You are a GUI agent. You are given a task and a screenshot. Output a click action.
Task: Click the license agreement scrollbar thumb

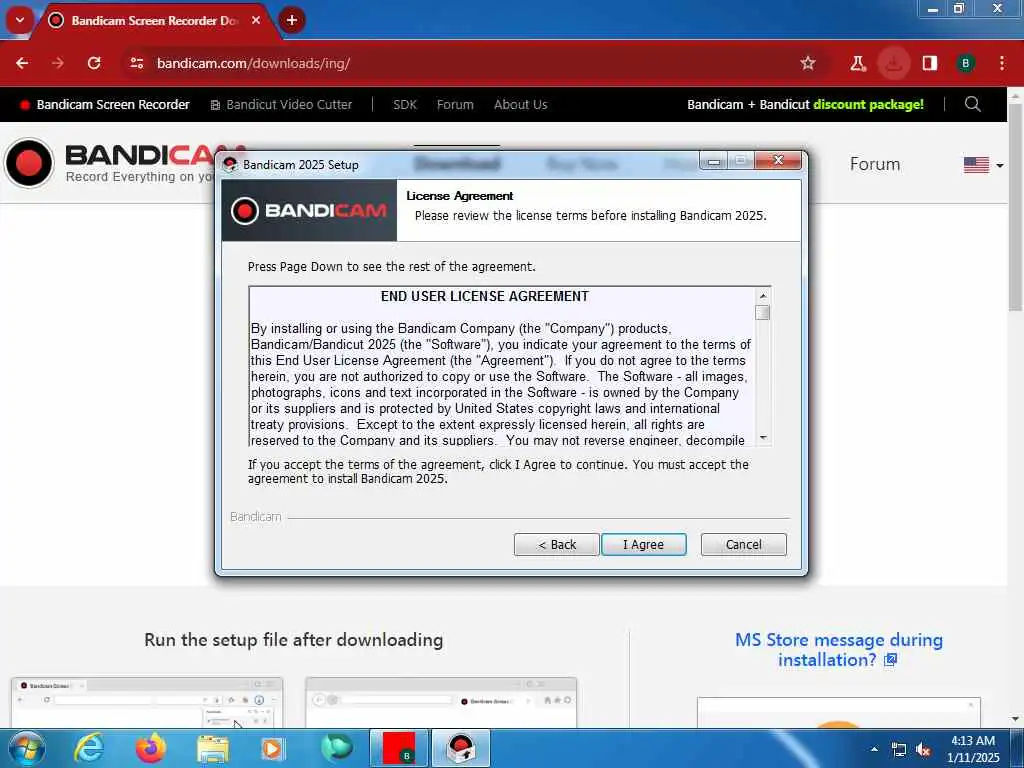coord(763,312)
